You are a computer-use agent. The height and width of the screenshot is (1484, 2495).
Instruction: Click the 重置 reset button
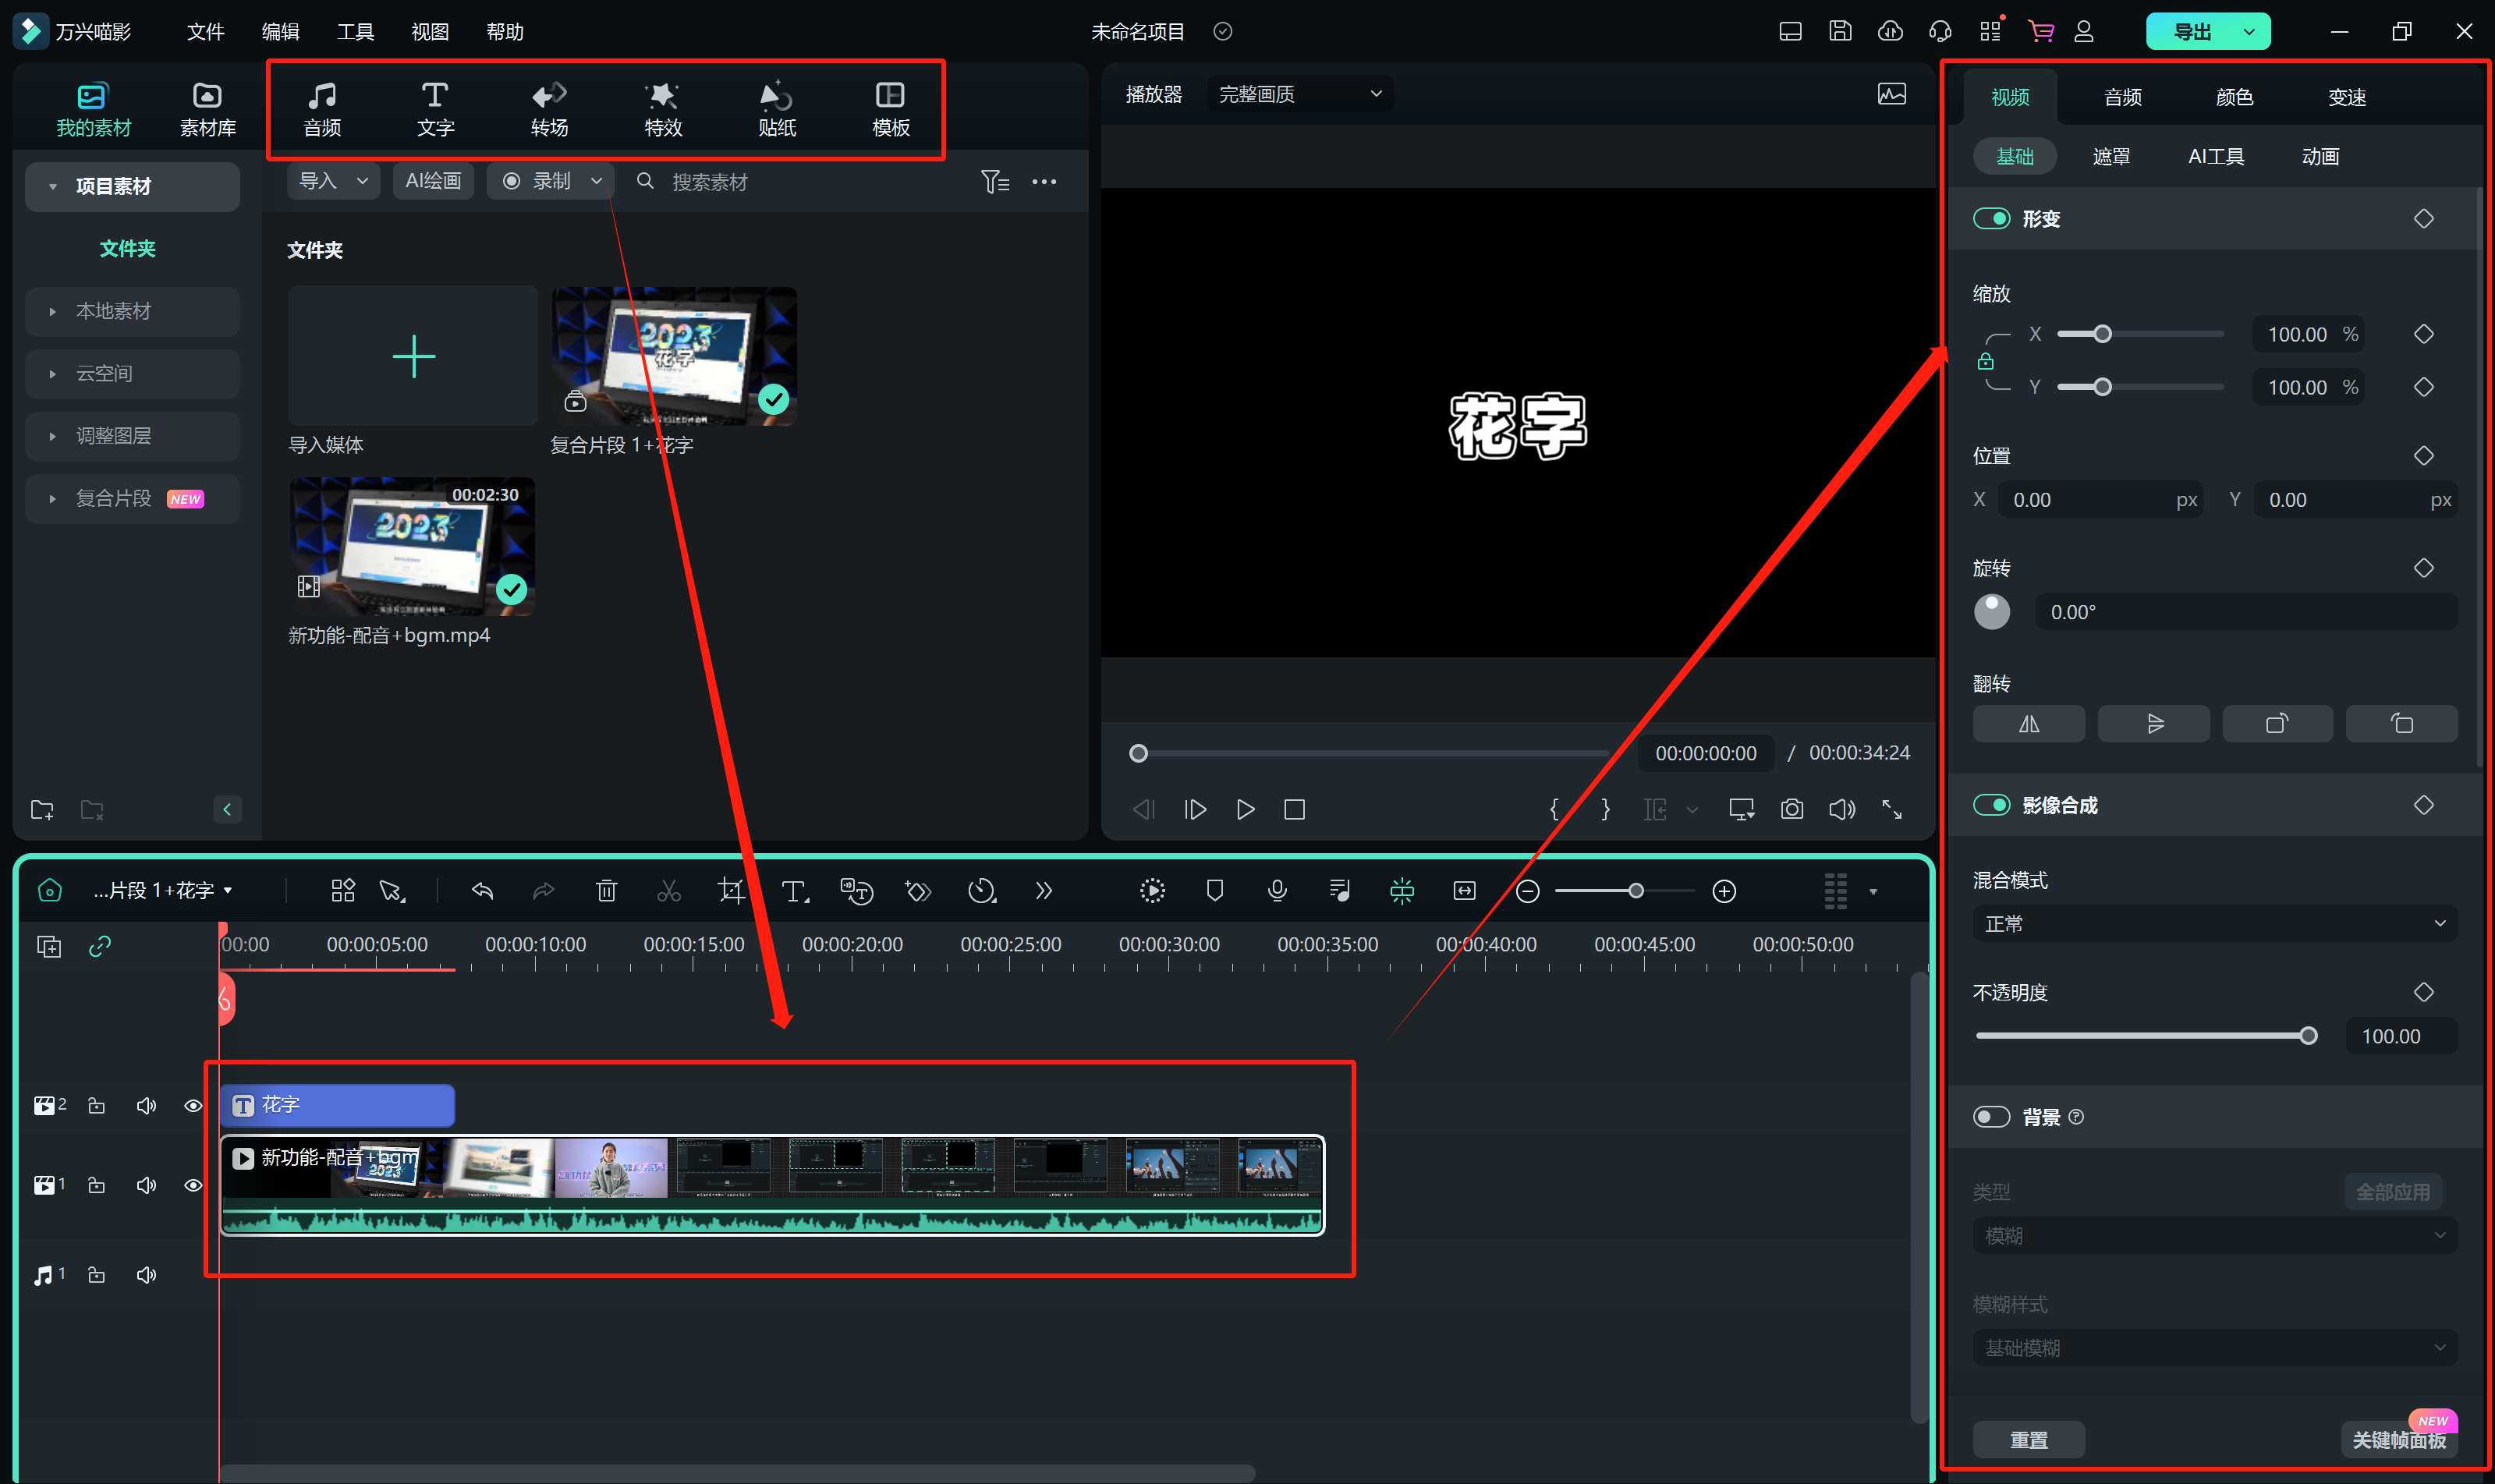tap(2028, 1440)
